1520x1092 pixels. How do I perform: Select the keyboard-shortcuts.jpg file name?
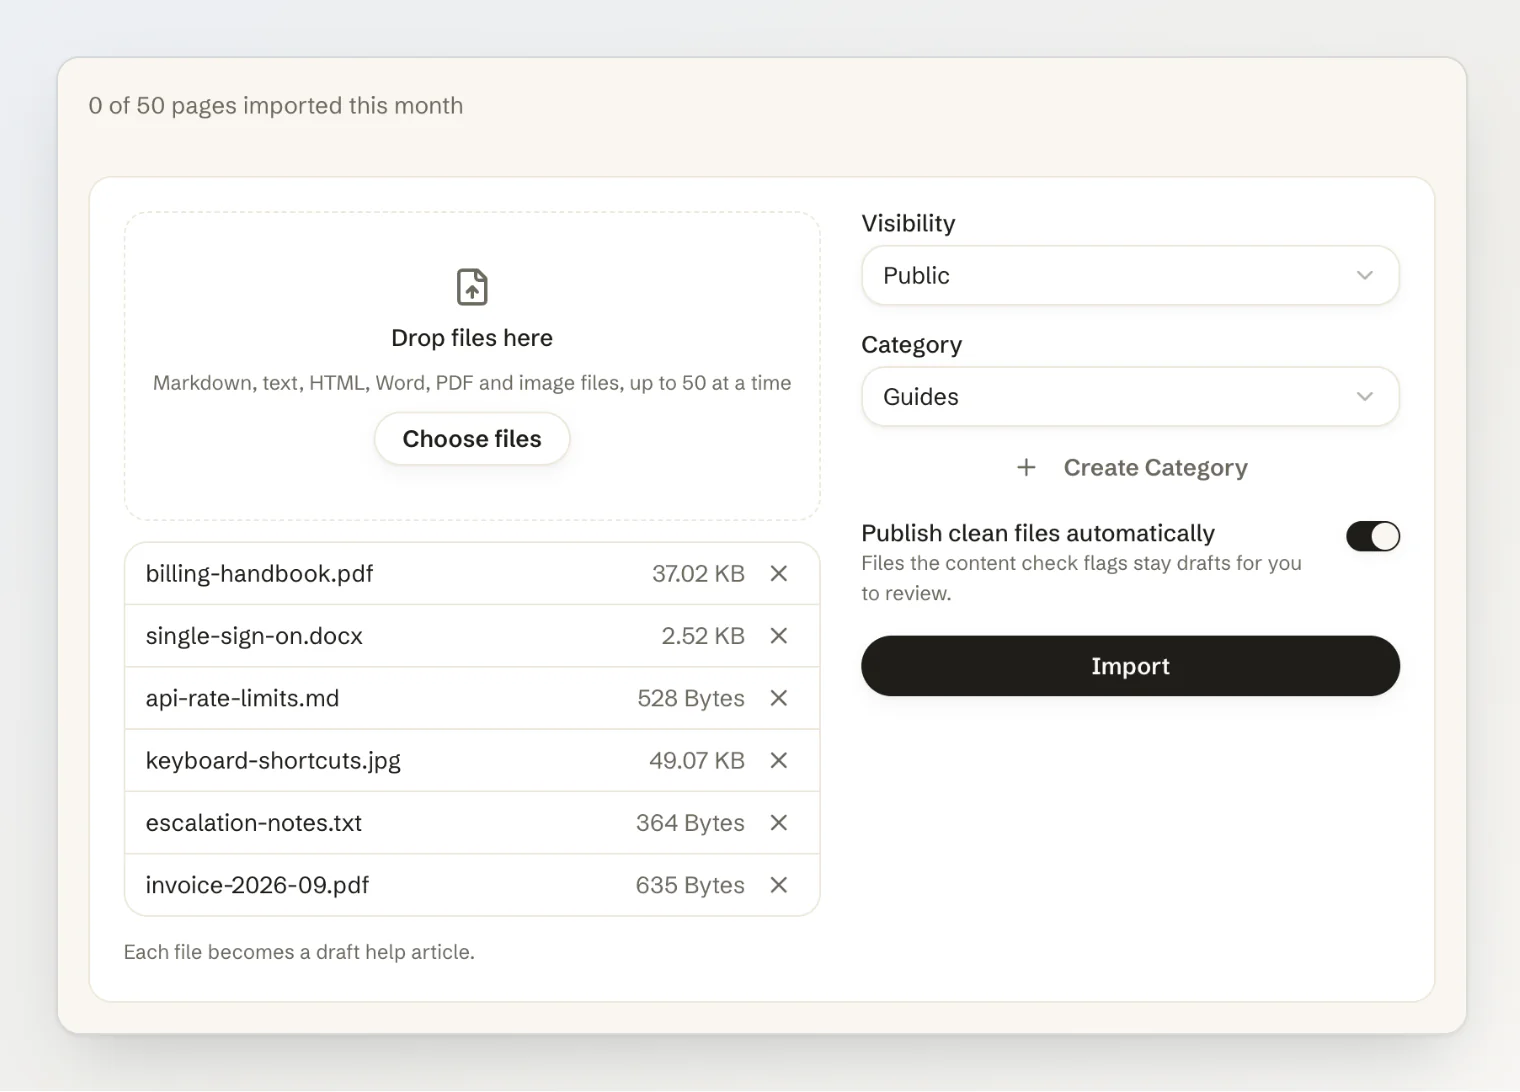pyautogui.click(x=273, y=761)
